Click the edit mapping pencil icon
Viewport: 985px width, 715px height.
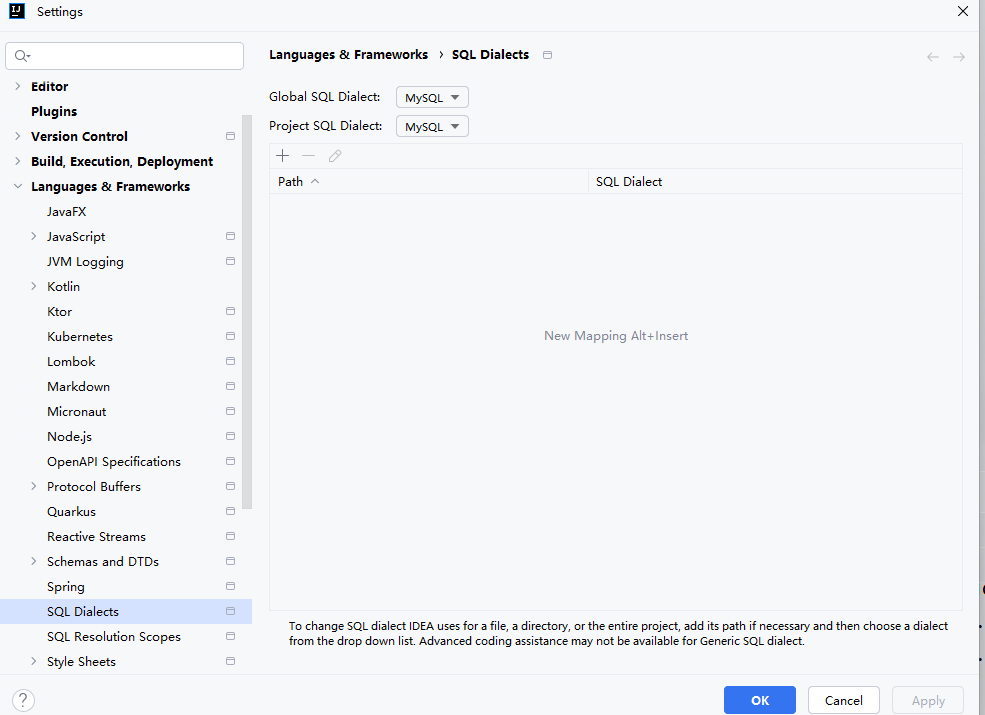click(x=335, y=156)
